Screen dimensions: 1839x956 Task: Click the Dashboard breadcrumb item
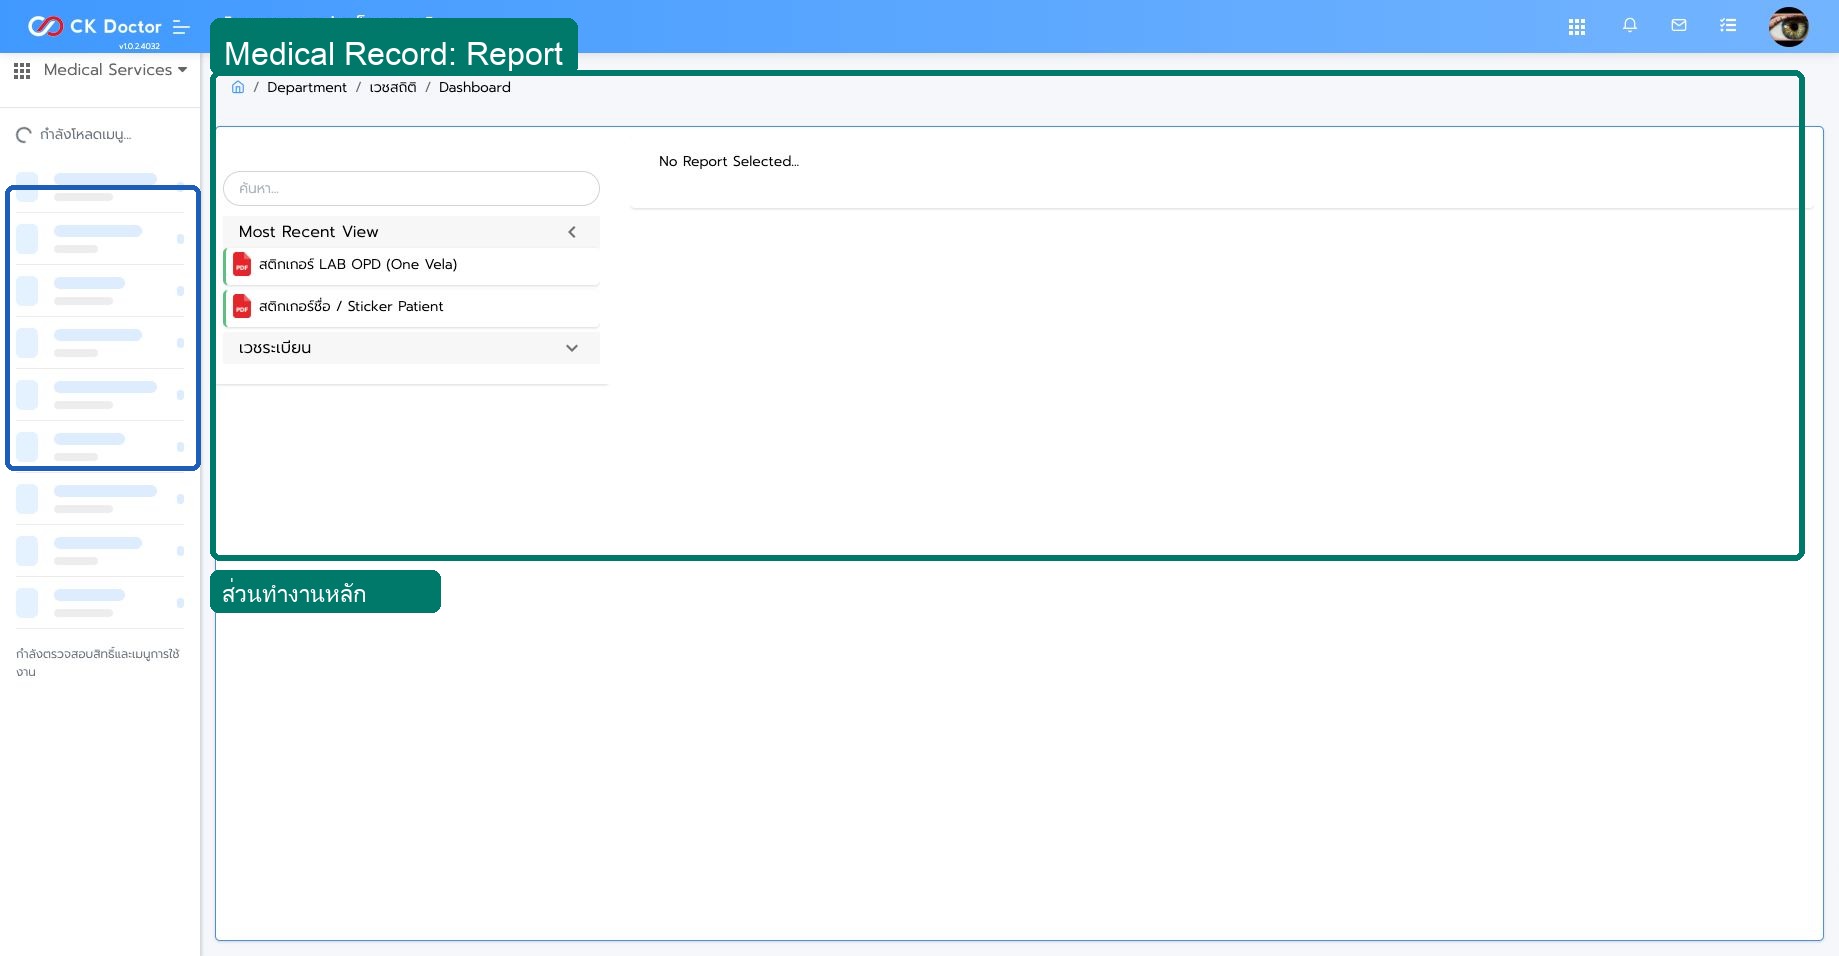(475, 87)
